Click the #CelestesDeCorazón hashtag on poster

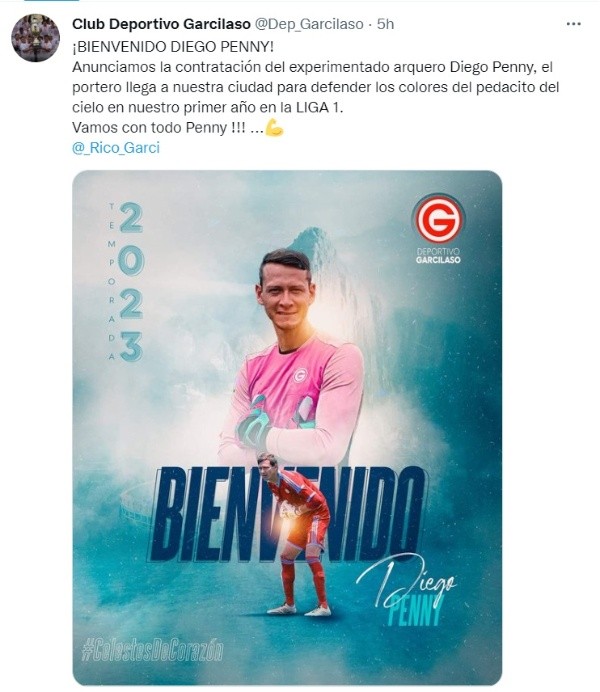pos(153,650)
